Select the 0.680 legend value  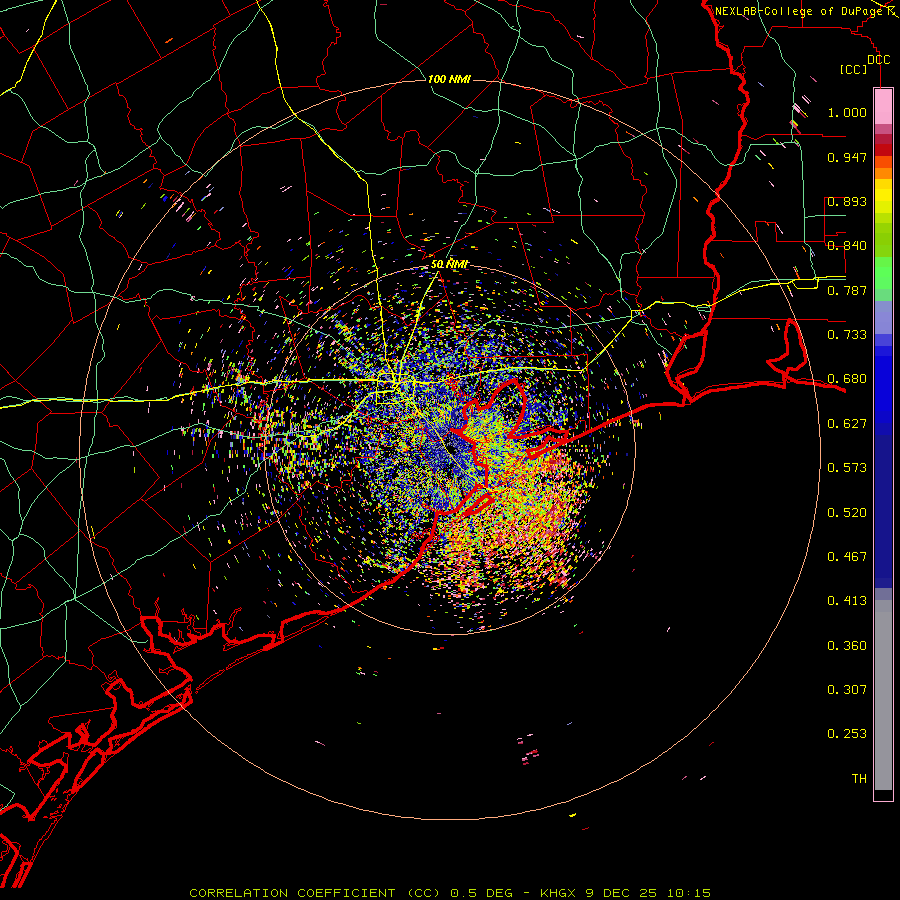pos(847,379)
